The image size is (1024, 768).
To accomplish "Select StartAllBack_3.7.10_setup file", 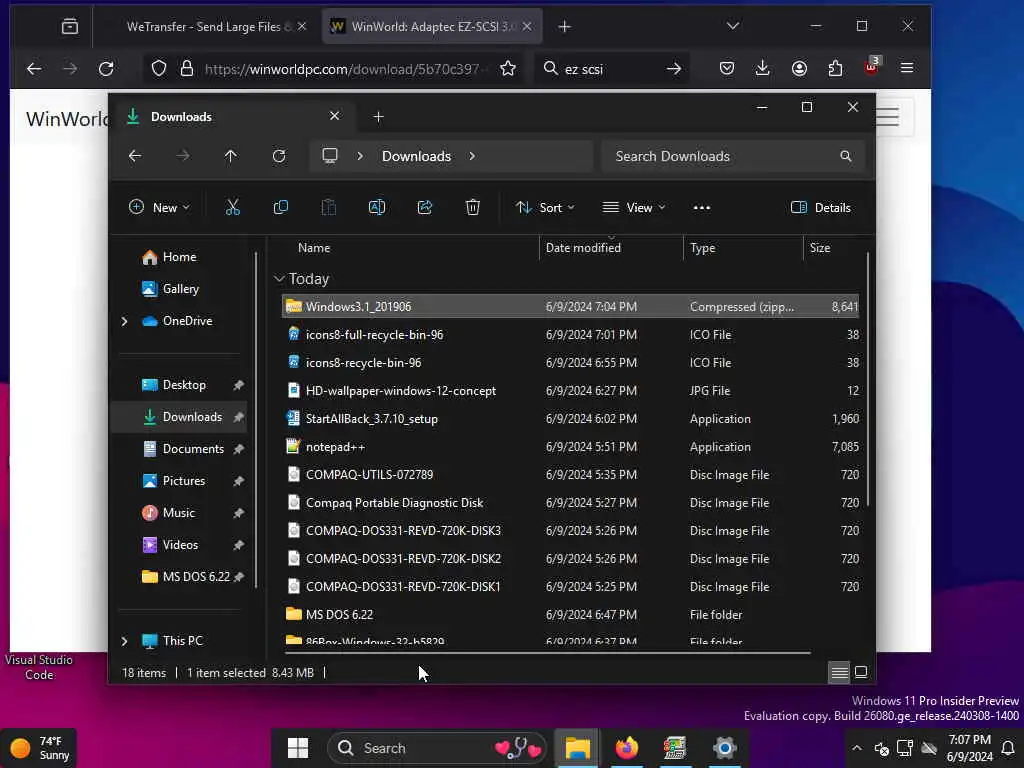I will pyautogui.click(x=570, y=419).
